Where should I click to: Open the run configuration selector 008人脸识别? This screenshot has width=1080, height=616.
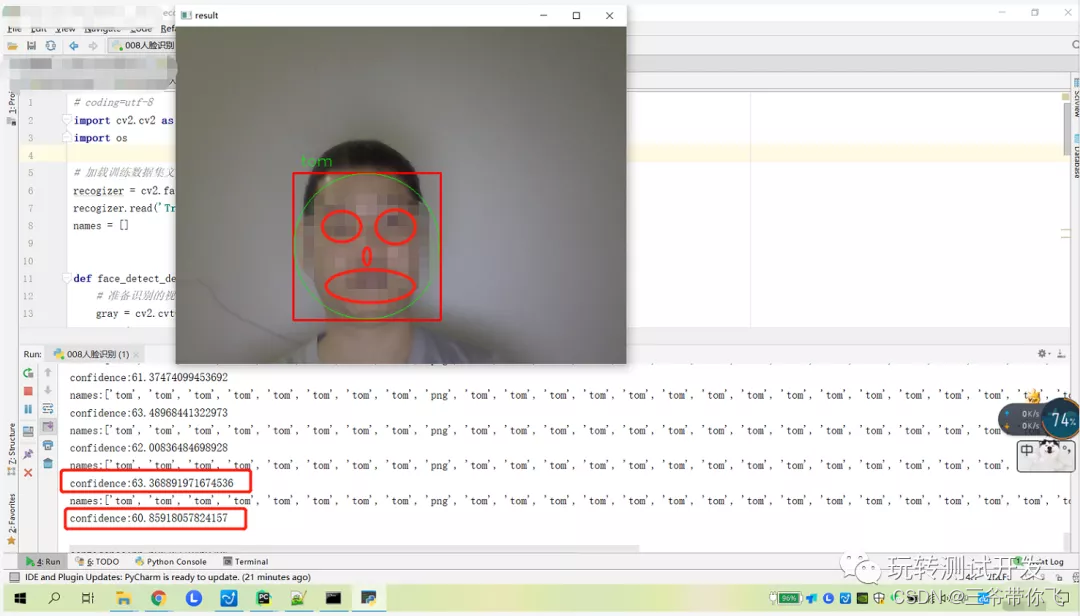click(143, 45)
